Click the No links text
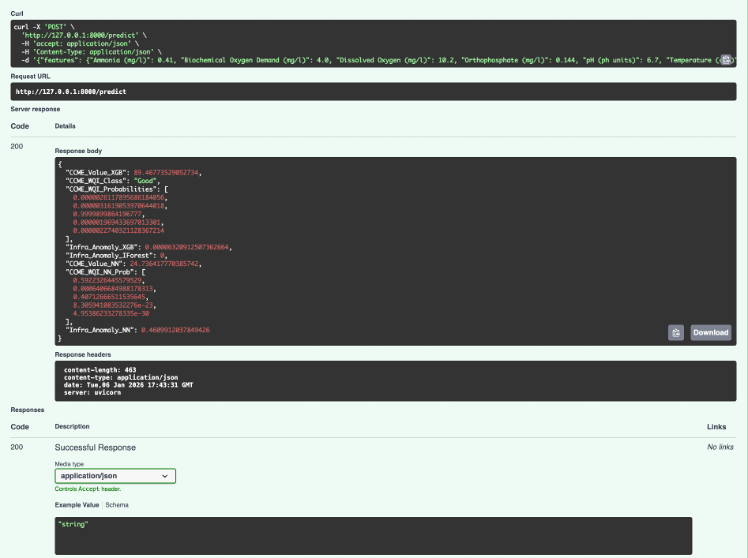 click(720, 447)
